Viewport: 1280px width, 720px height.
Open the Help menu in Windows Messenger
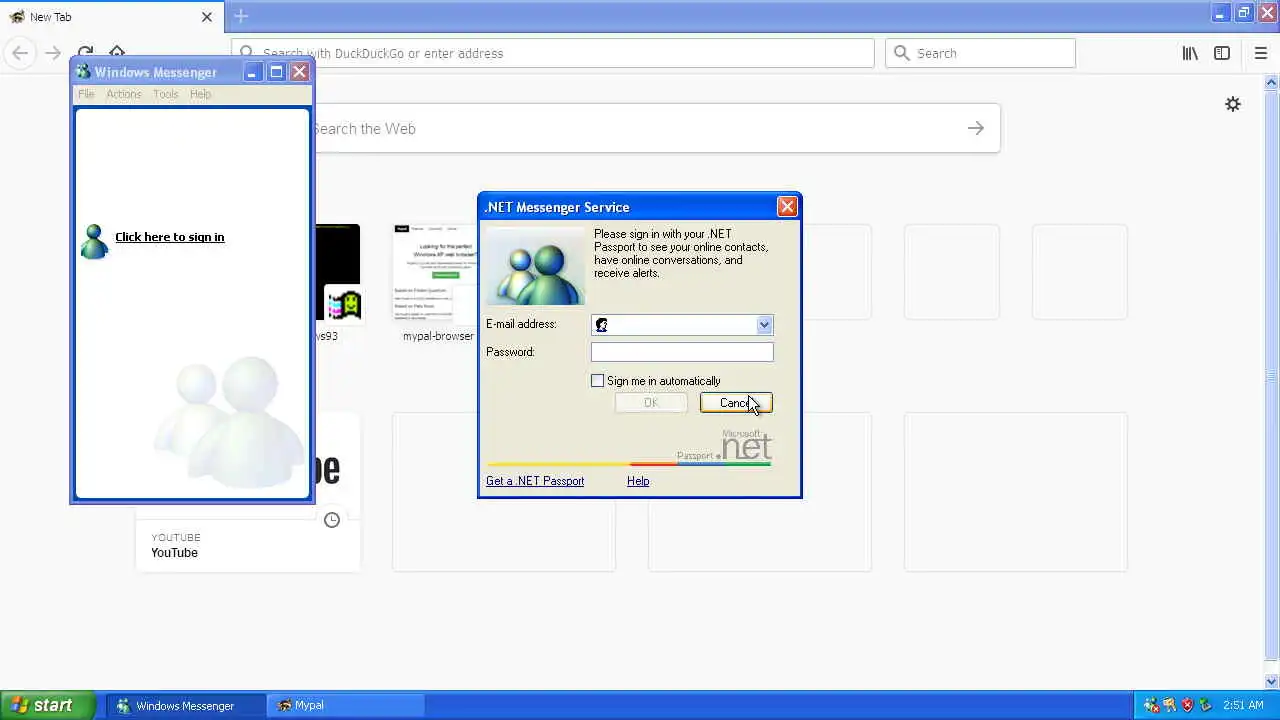(x=200, y=94)
